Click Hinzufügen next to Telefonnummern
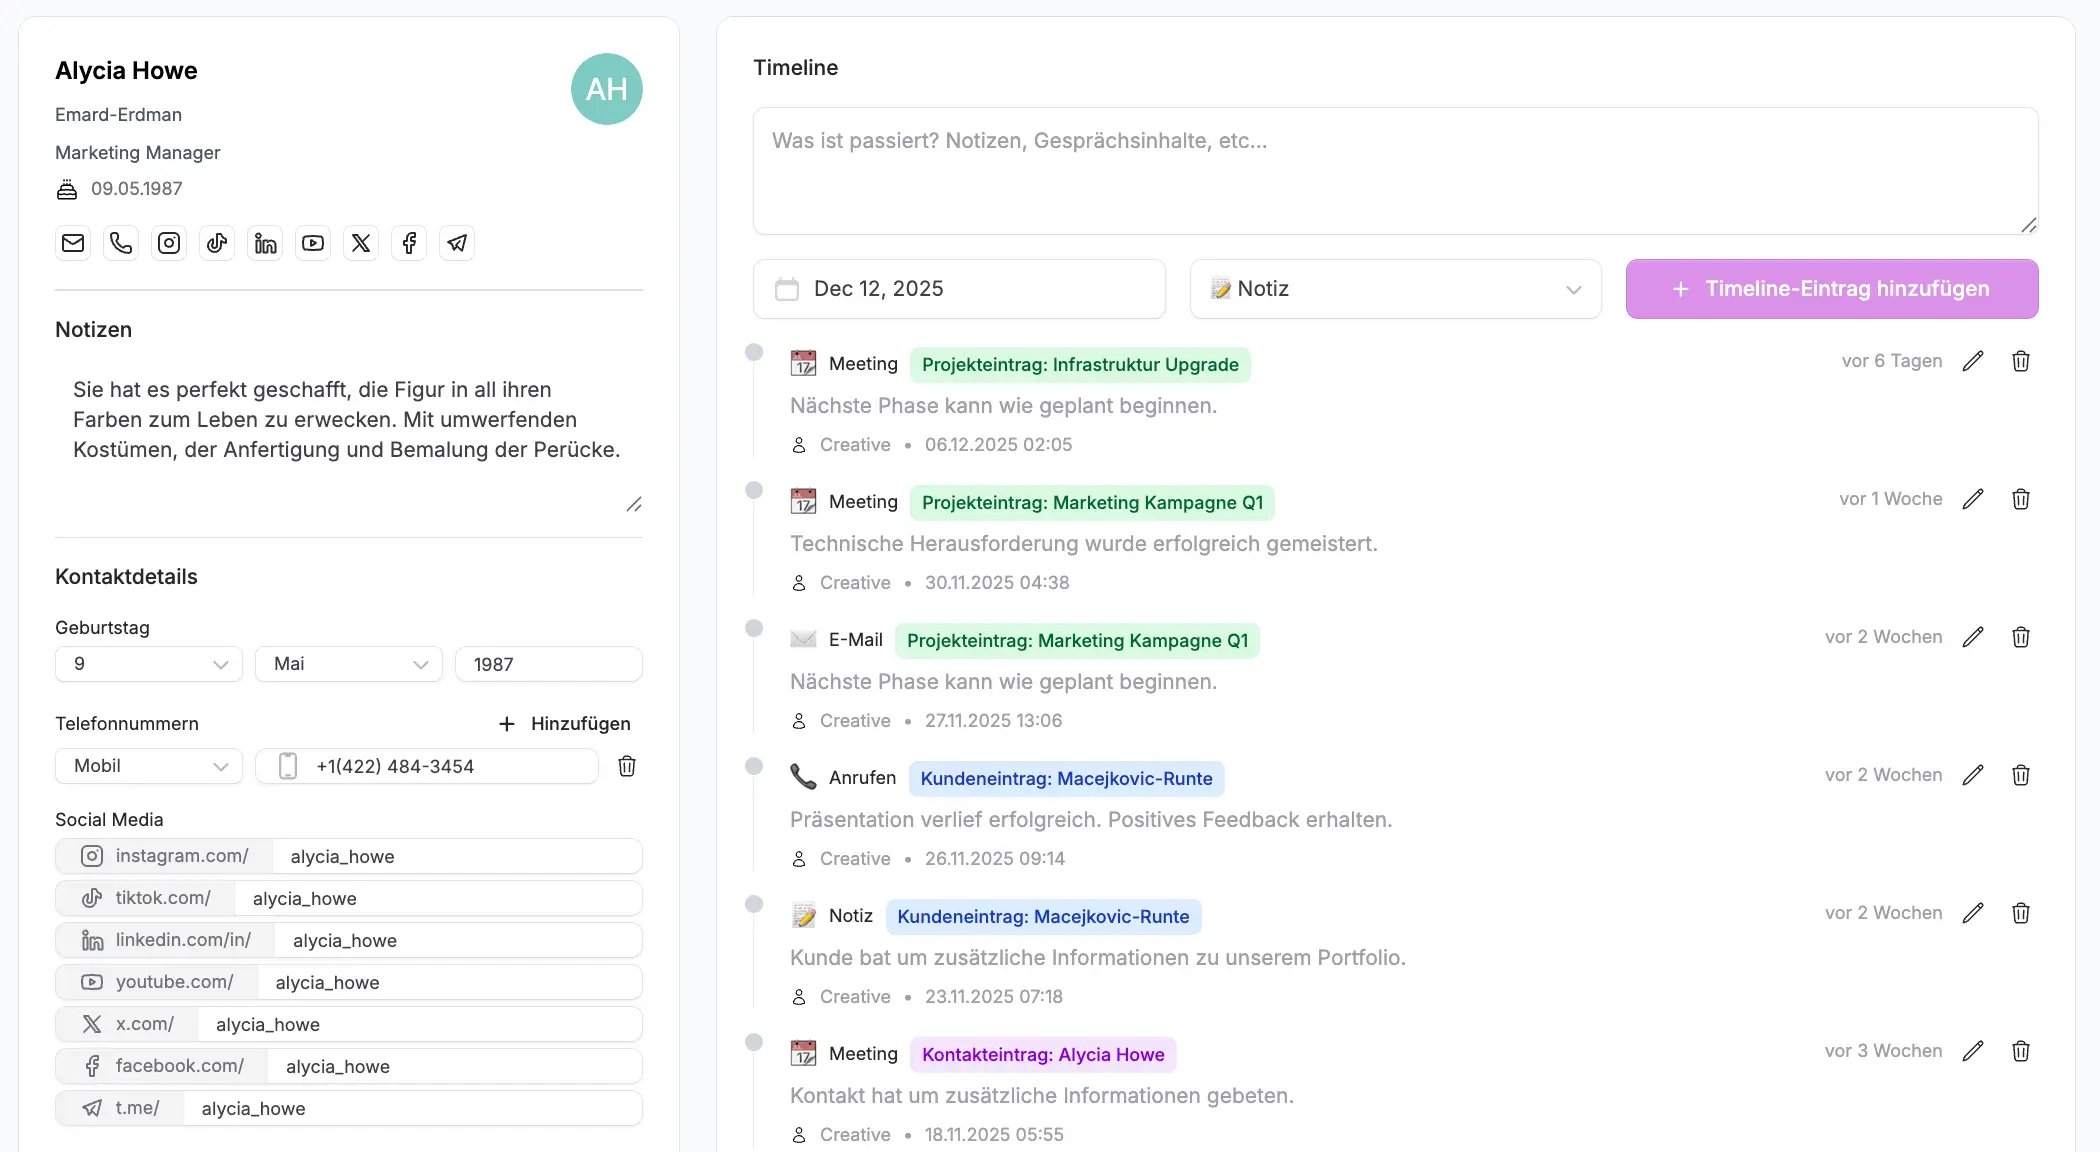 (565, 723)
